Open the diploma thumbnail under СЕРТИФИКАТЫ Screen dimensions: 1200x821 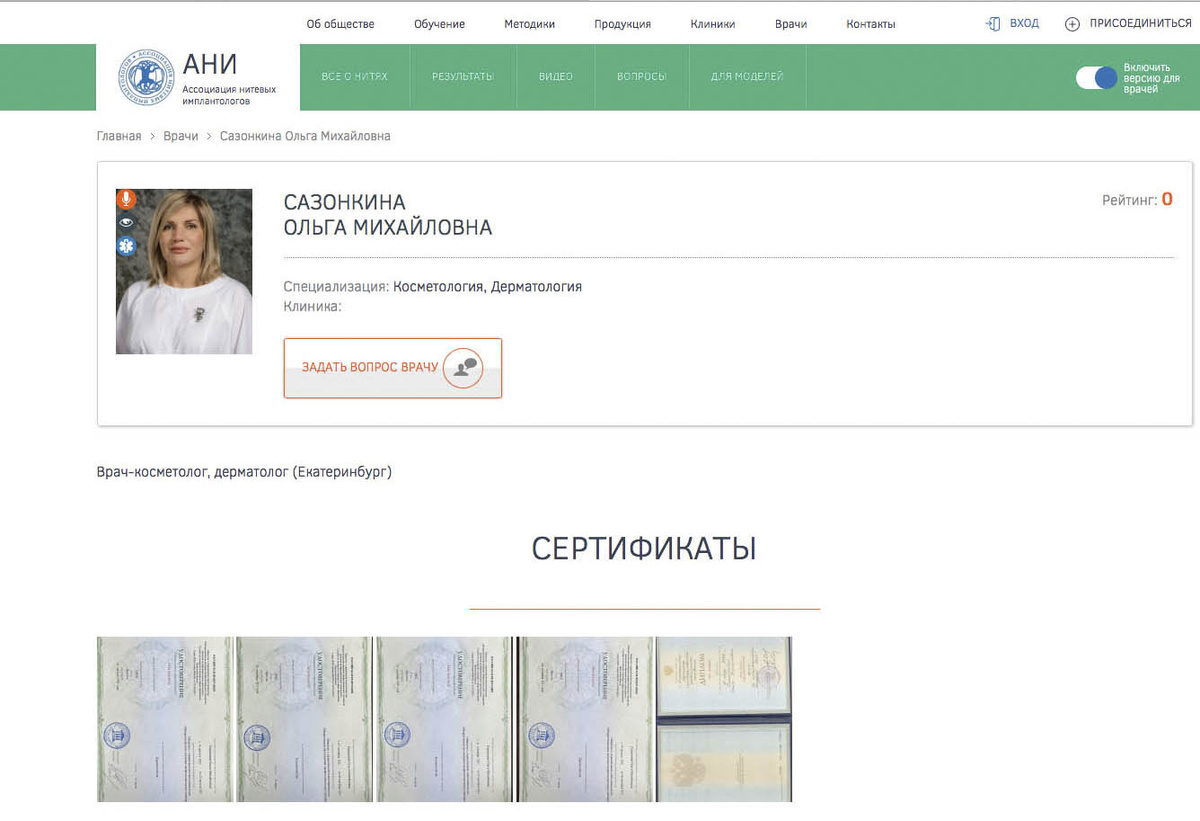pos(724,719)
